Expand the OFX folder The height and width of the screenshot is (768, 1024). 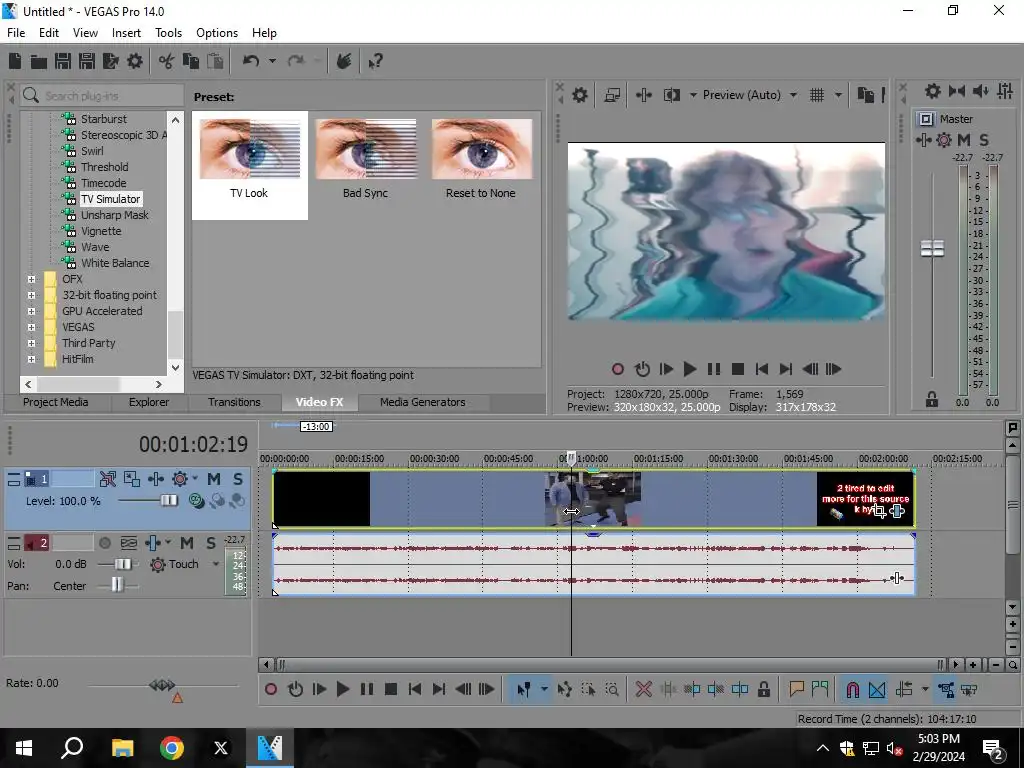tap(31, 279)
